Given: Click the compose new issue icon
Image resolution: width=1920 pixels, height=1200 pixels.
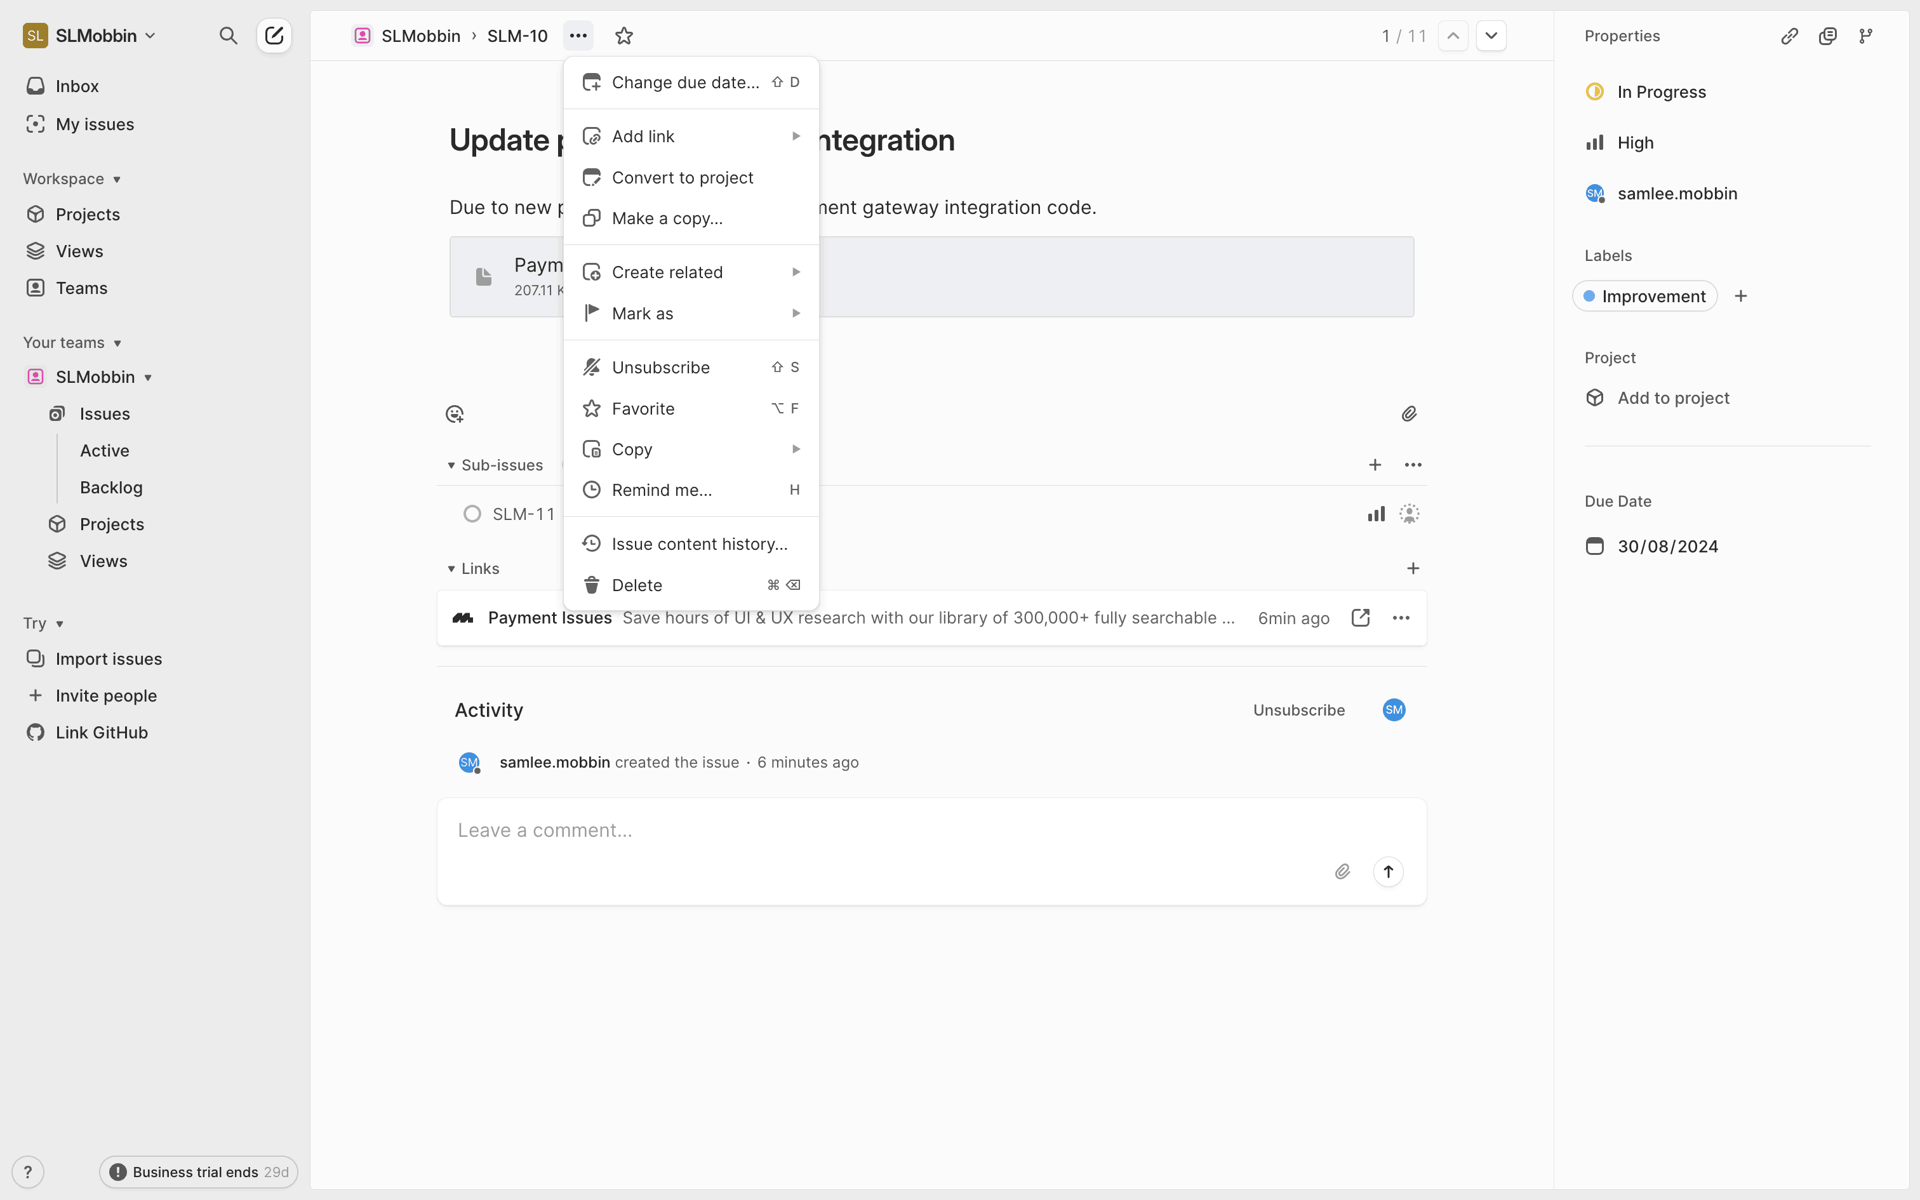Looking at the screenshot, I should point(274,36).
